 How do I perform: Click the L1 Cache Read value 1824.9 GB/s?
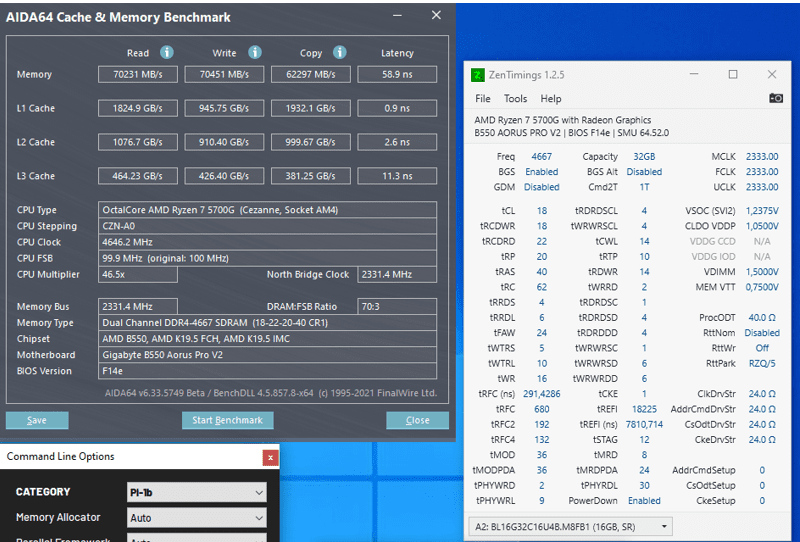click(x=138, y=108)
